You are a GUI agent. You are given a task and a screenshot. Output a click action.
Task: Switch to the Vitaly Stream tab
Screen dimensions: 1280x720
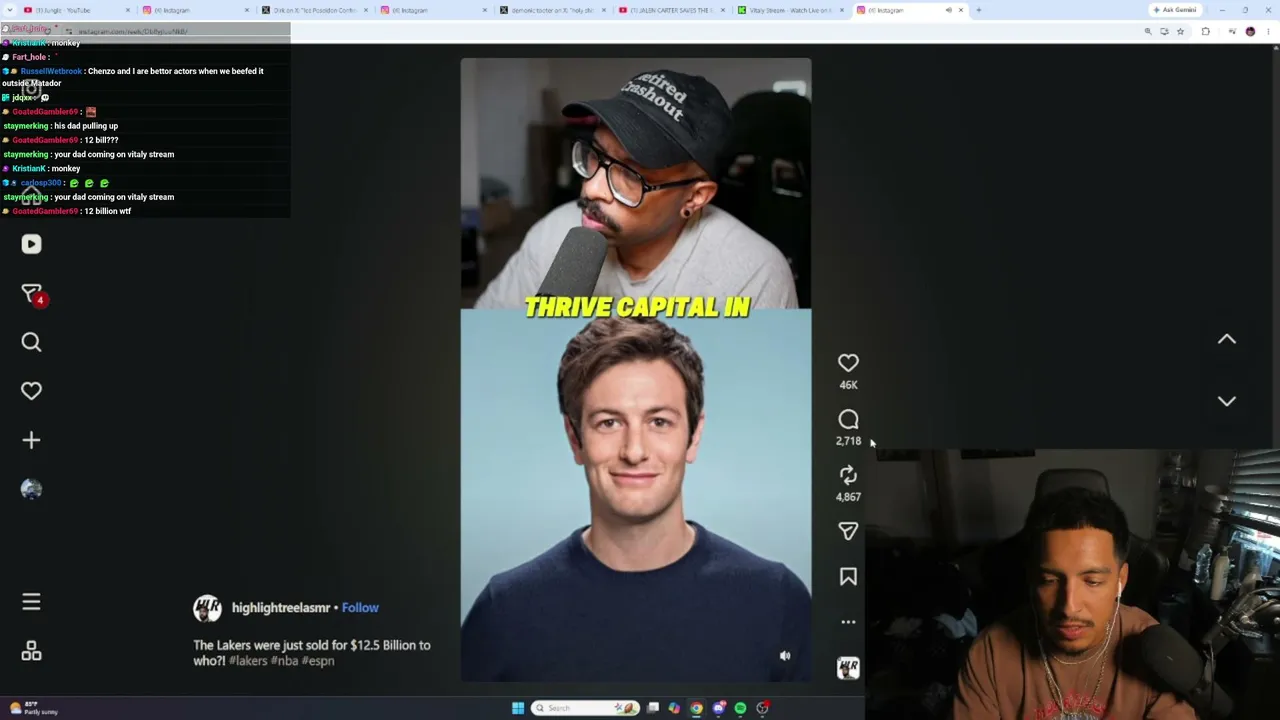coord(788,10)
